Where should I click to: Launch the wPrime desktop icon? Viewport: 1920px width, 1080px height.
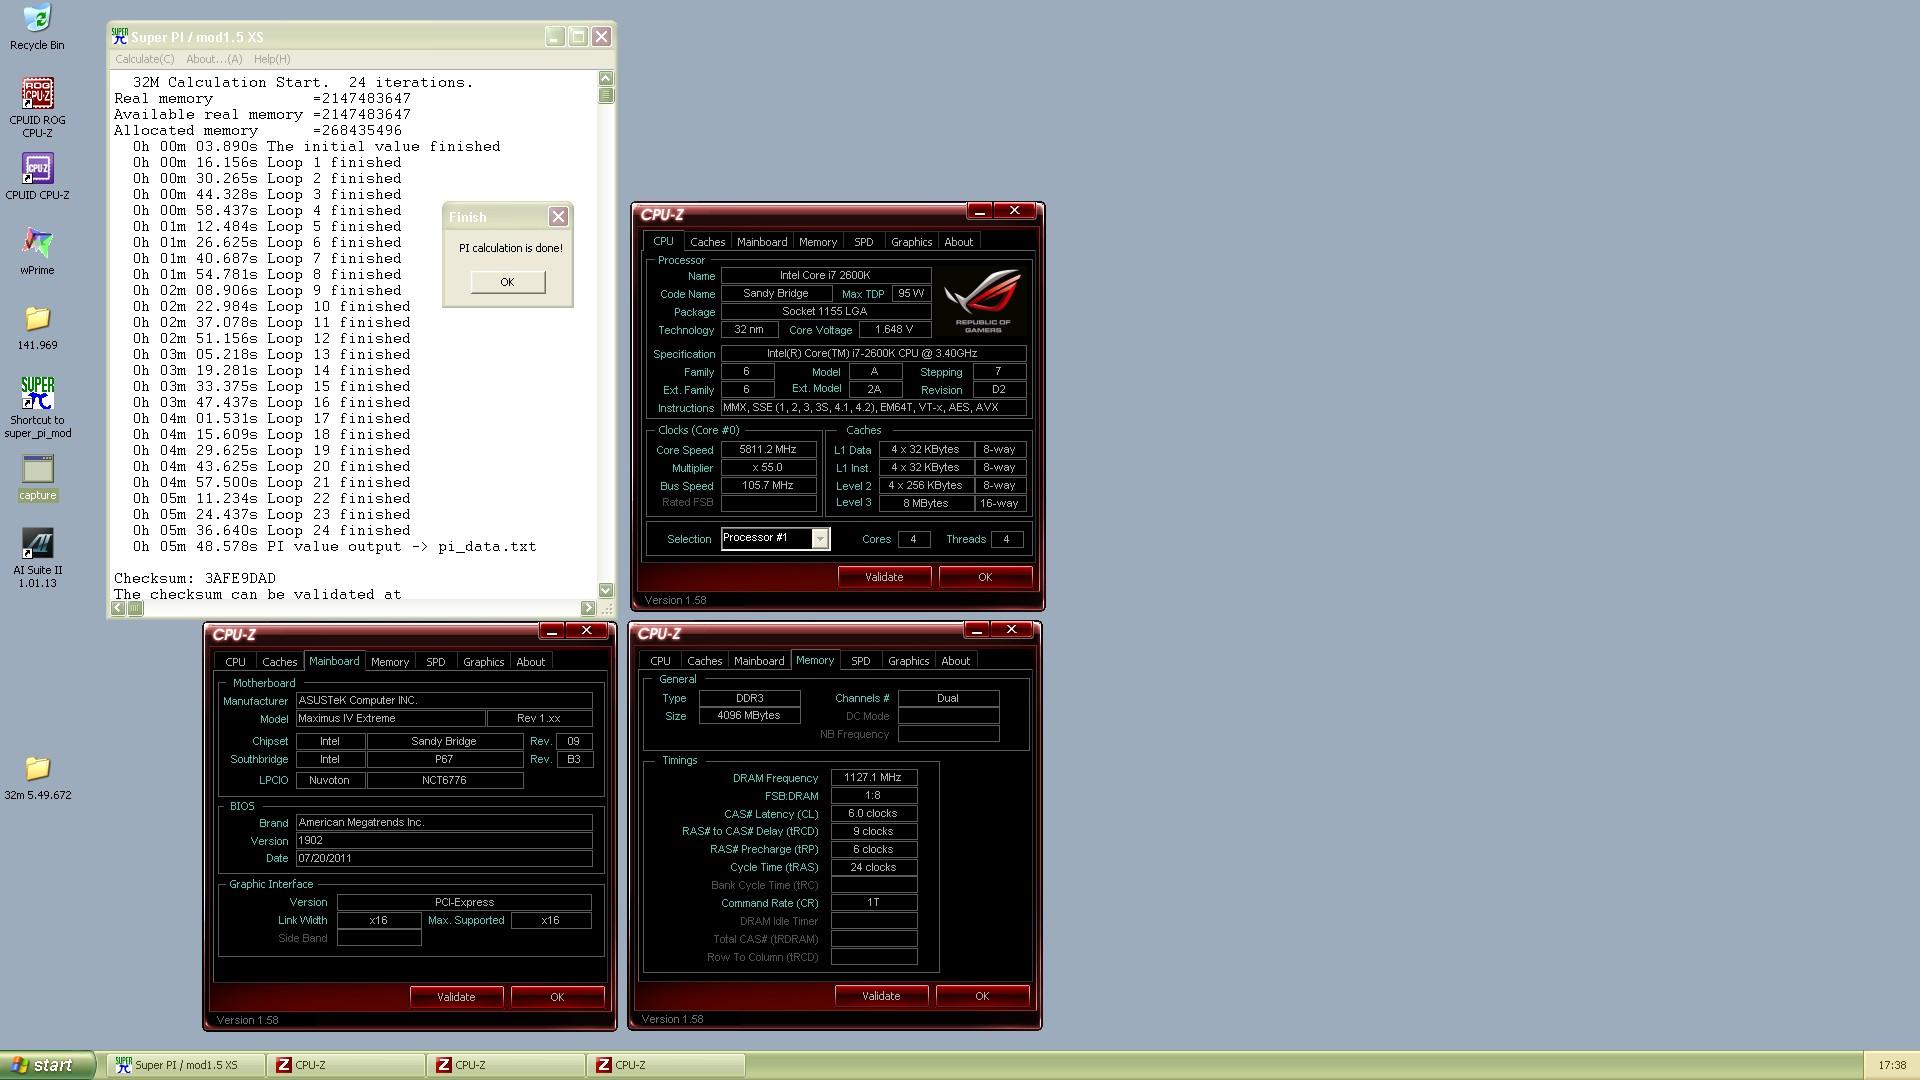click(x=37, y=251)
